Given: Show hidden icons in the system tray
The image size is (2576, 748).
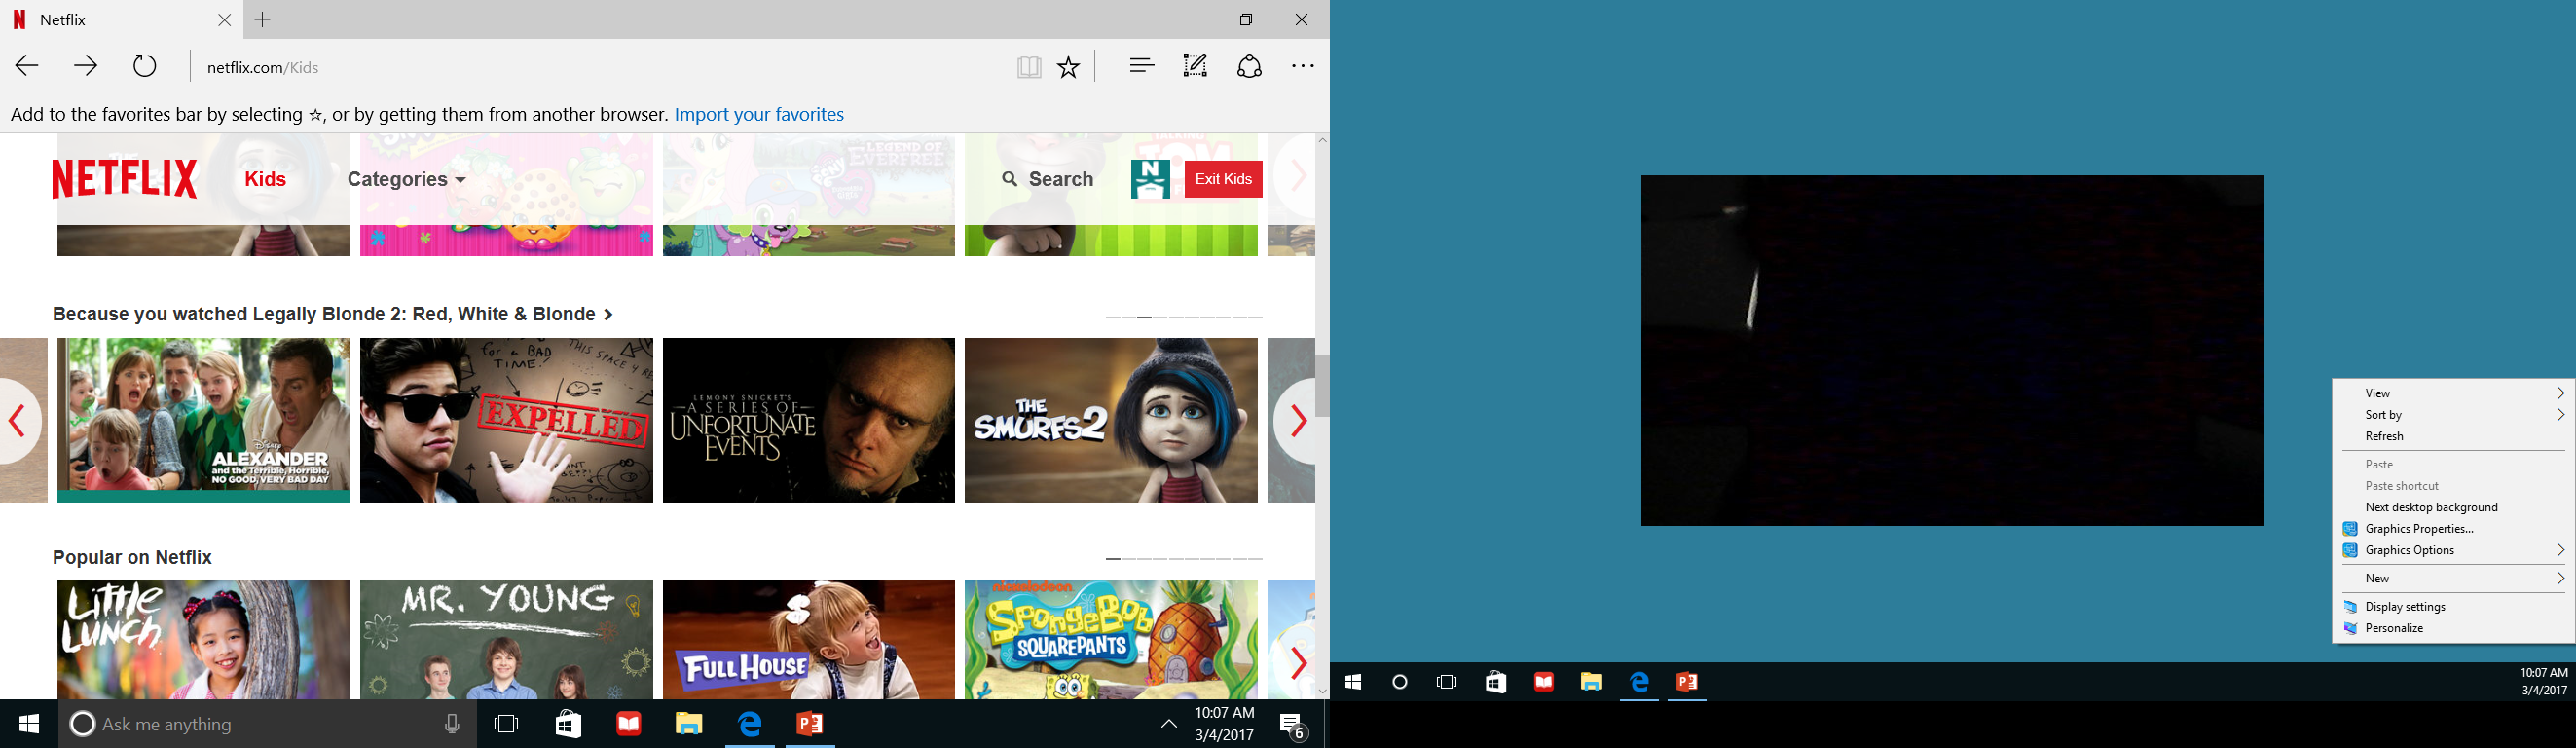Looking at the screenshot, I should click(1168, 724).
